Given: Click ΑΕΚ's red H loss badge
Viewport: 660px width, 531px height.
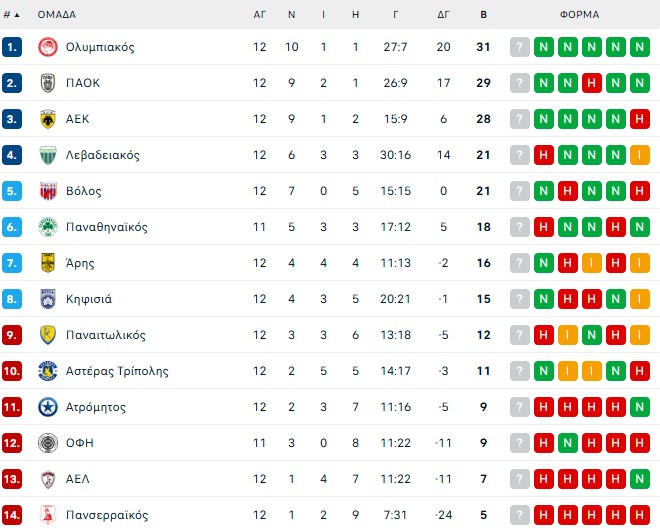Looking at the screenshot, I should tap(640, 119).
